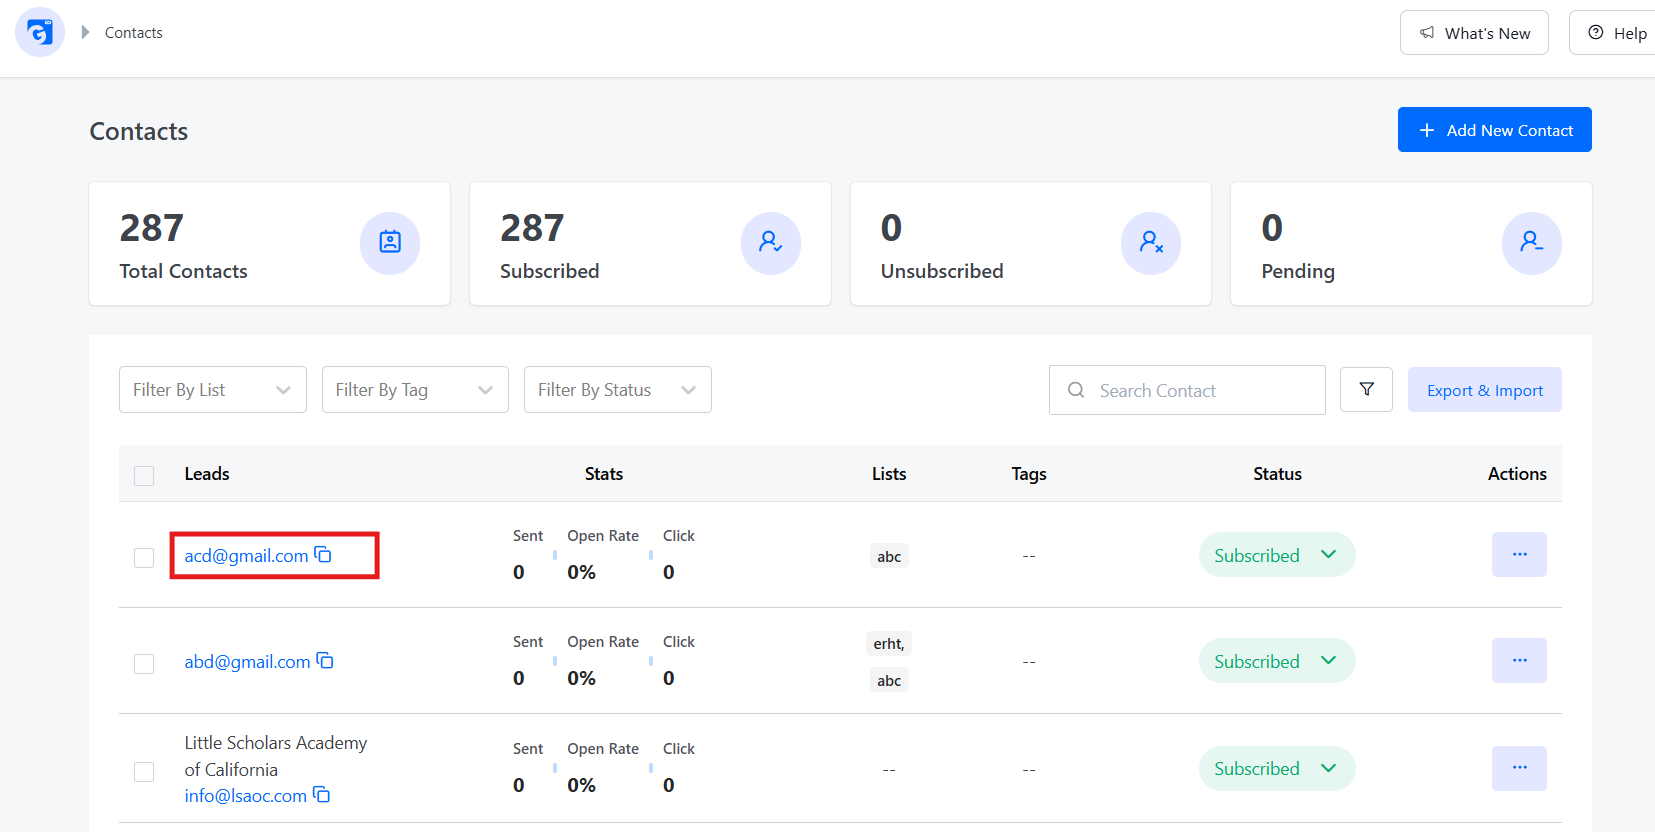1655x832 pixels.
Task: Open actions menu for Little Scholars Academy row
Action: pos(1519,768)
